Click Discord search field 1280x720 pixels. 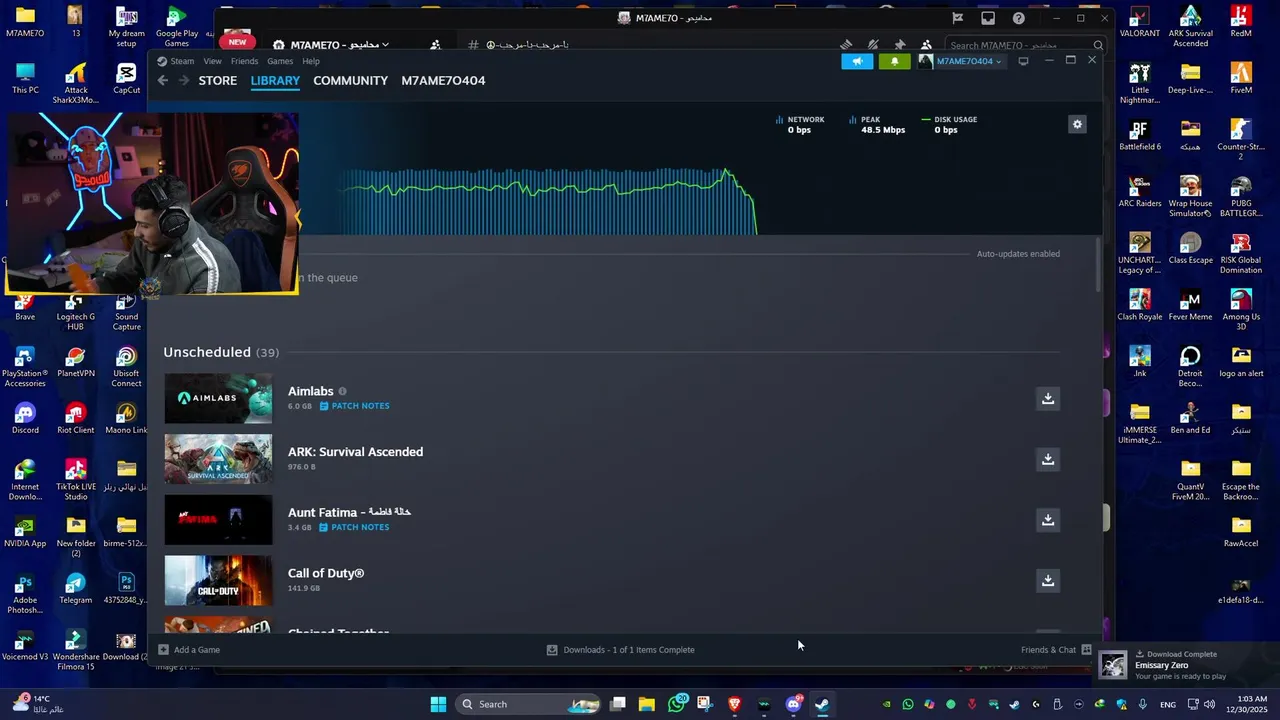point(1024,45)
